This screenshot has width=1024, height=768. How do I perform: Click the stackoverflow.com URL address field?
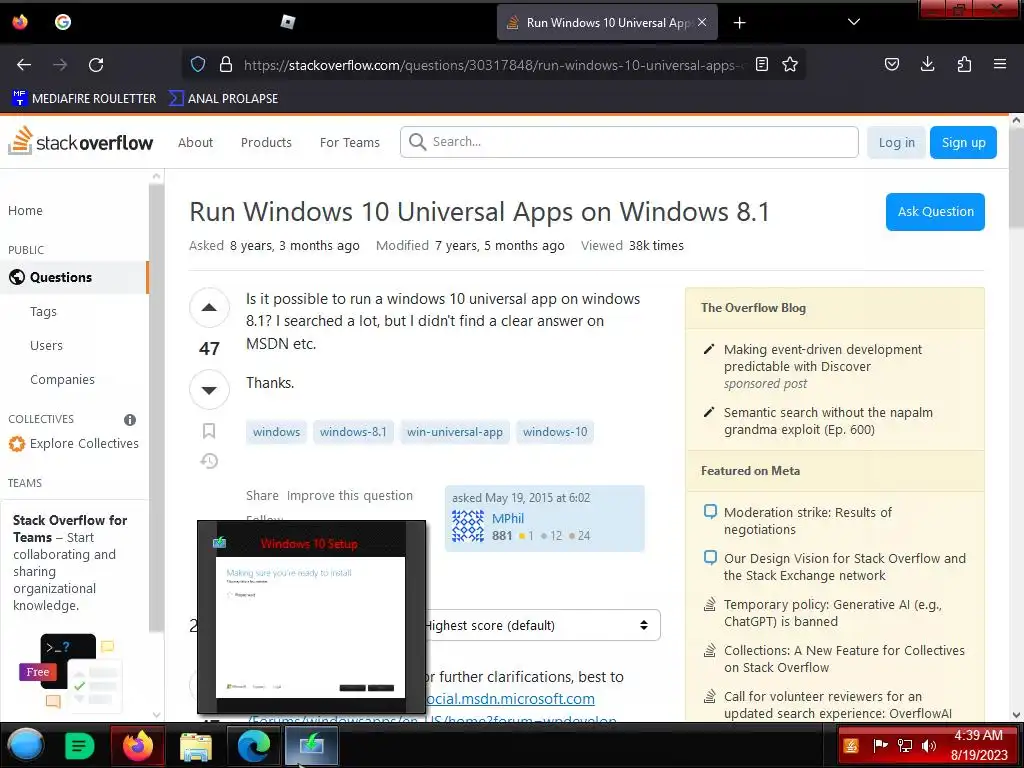[493, 65]
